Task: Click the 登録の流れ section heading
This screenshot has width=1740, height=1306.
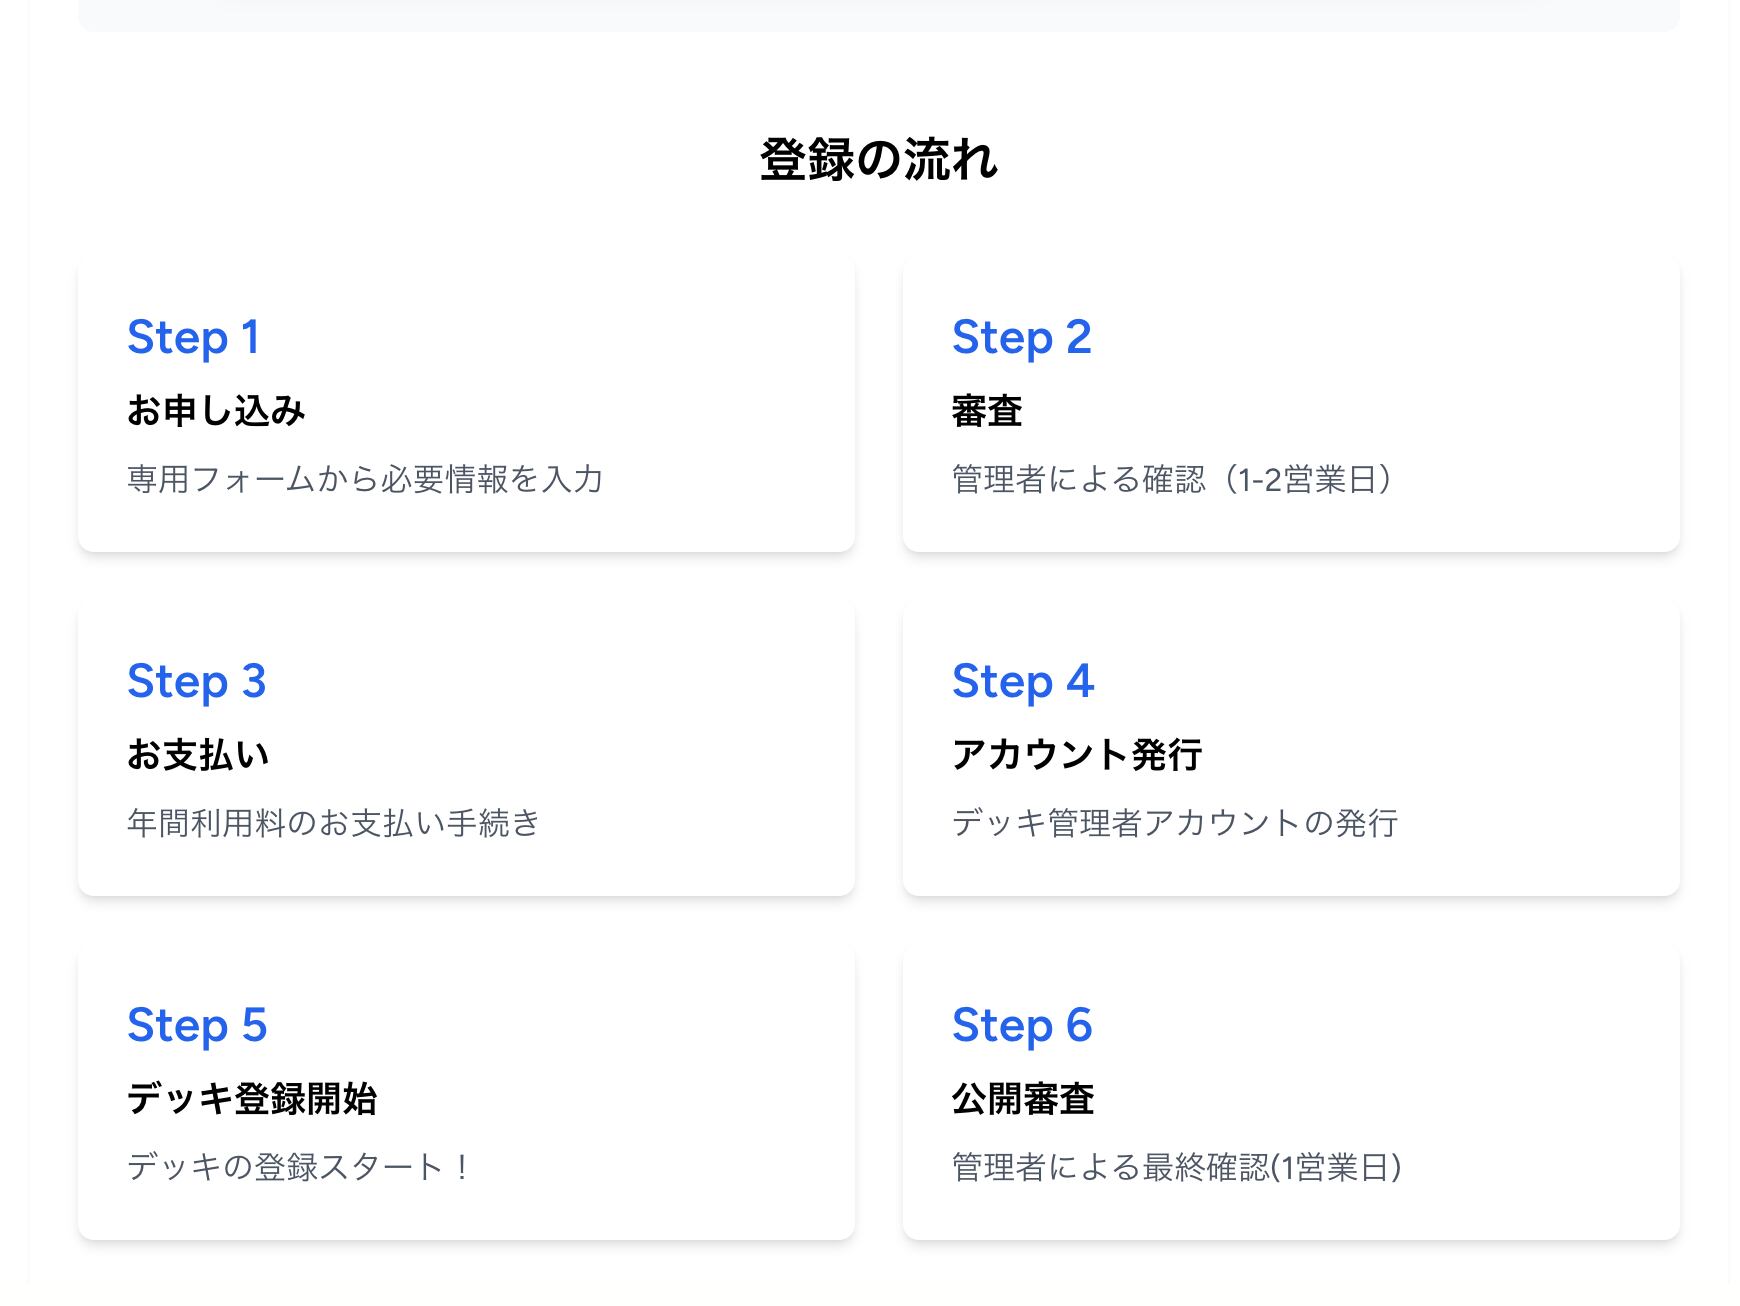Action: click(x=878, y=160)
